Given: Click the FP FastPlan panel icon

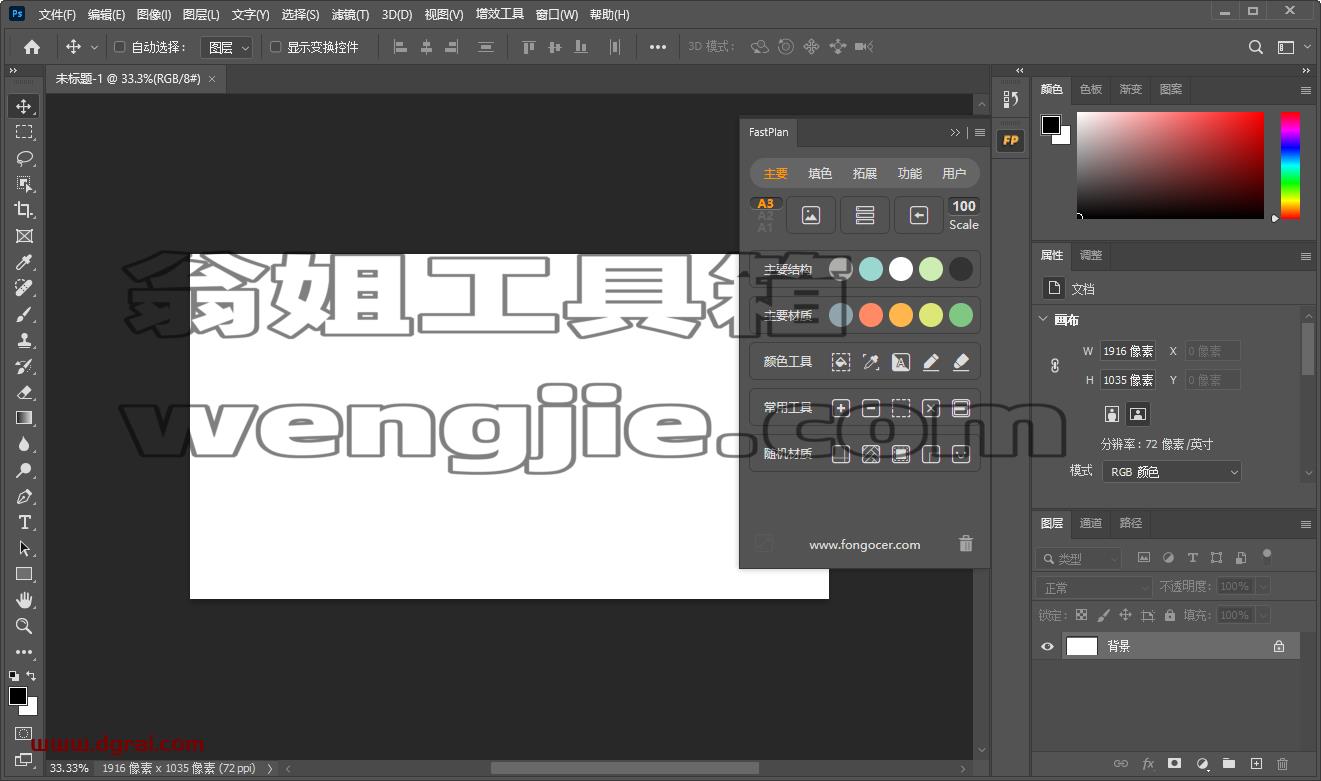Looking at the screenshot, I should click(1010, 140).
